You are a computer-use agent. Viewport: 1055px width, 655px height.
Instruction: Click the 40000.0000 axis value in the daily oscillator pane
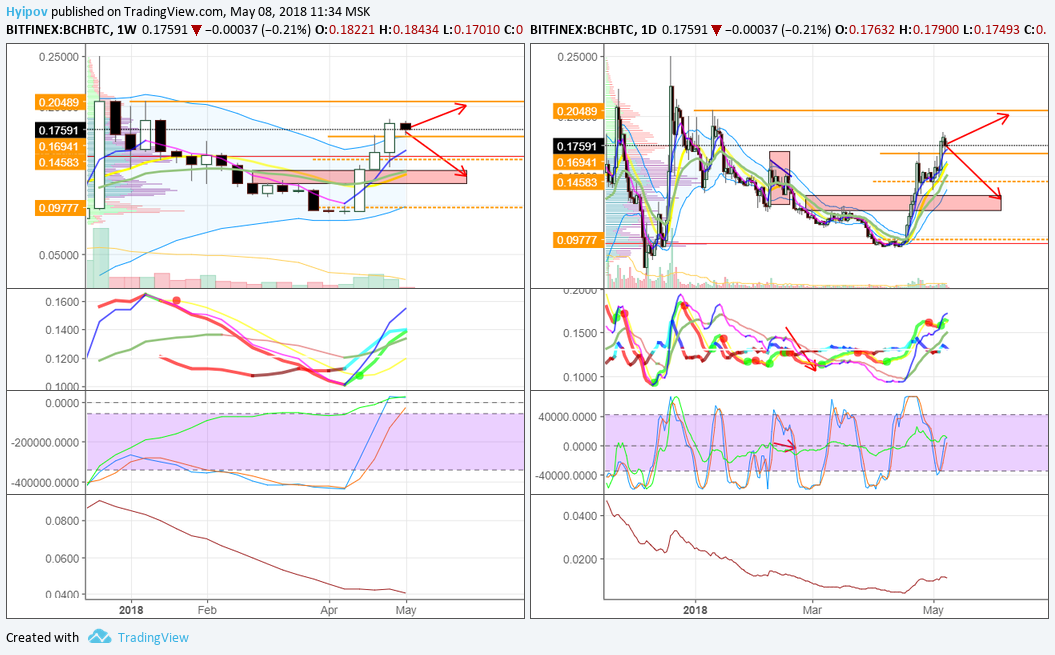point(567,417)
